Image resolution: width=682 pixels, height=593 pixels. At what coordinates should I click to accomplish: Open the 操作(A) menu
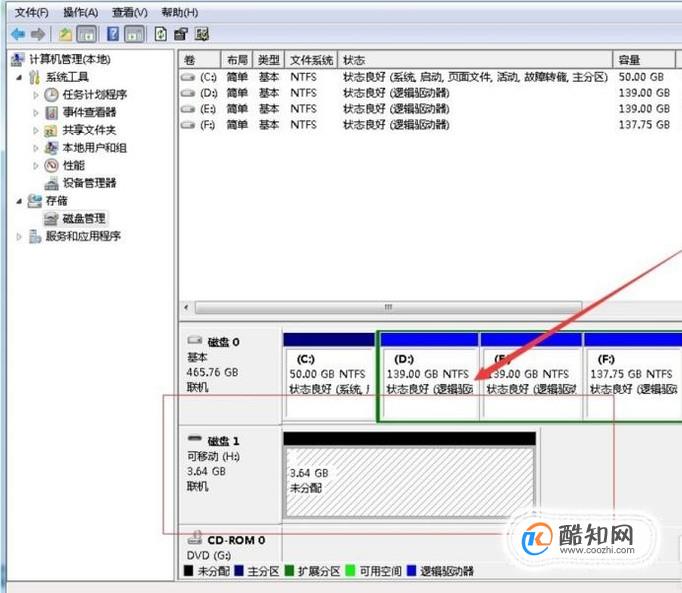81,12
